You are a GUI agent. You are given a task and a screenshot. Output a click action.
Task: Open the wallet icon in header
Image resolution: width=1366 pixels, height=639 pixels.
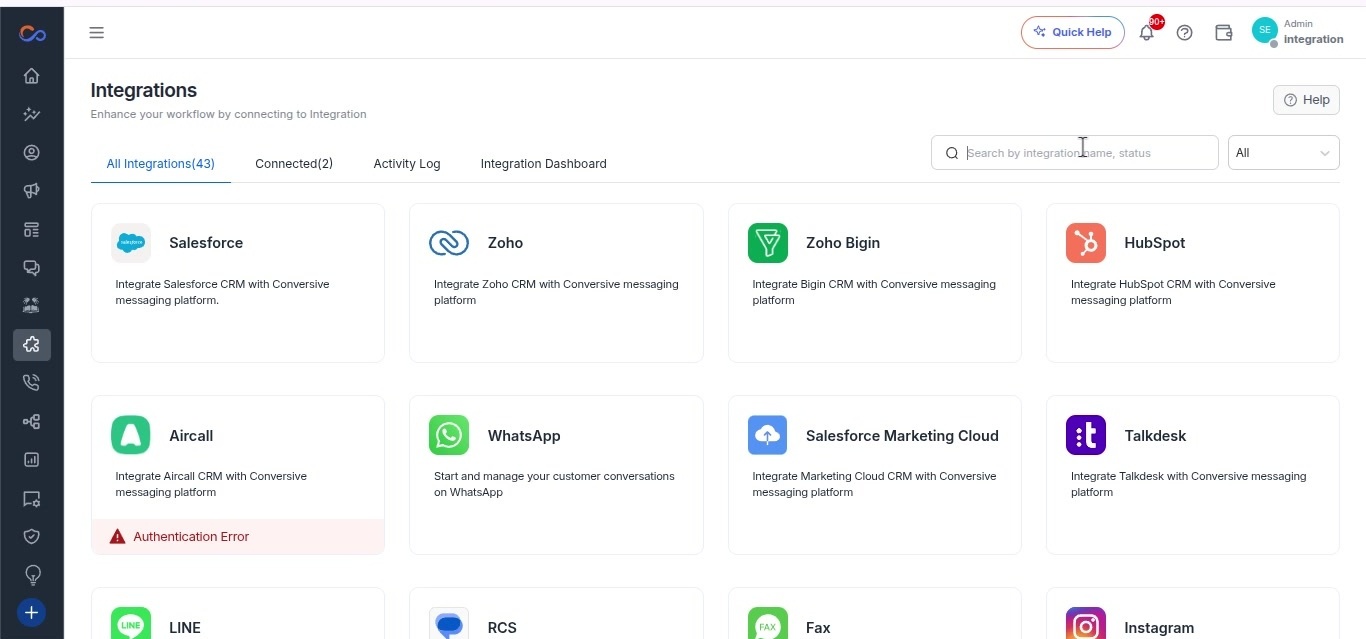coord(1223,33)
